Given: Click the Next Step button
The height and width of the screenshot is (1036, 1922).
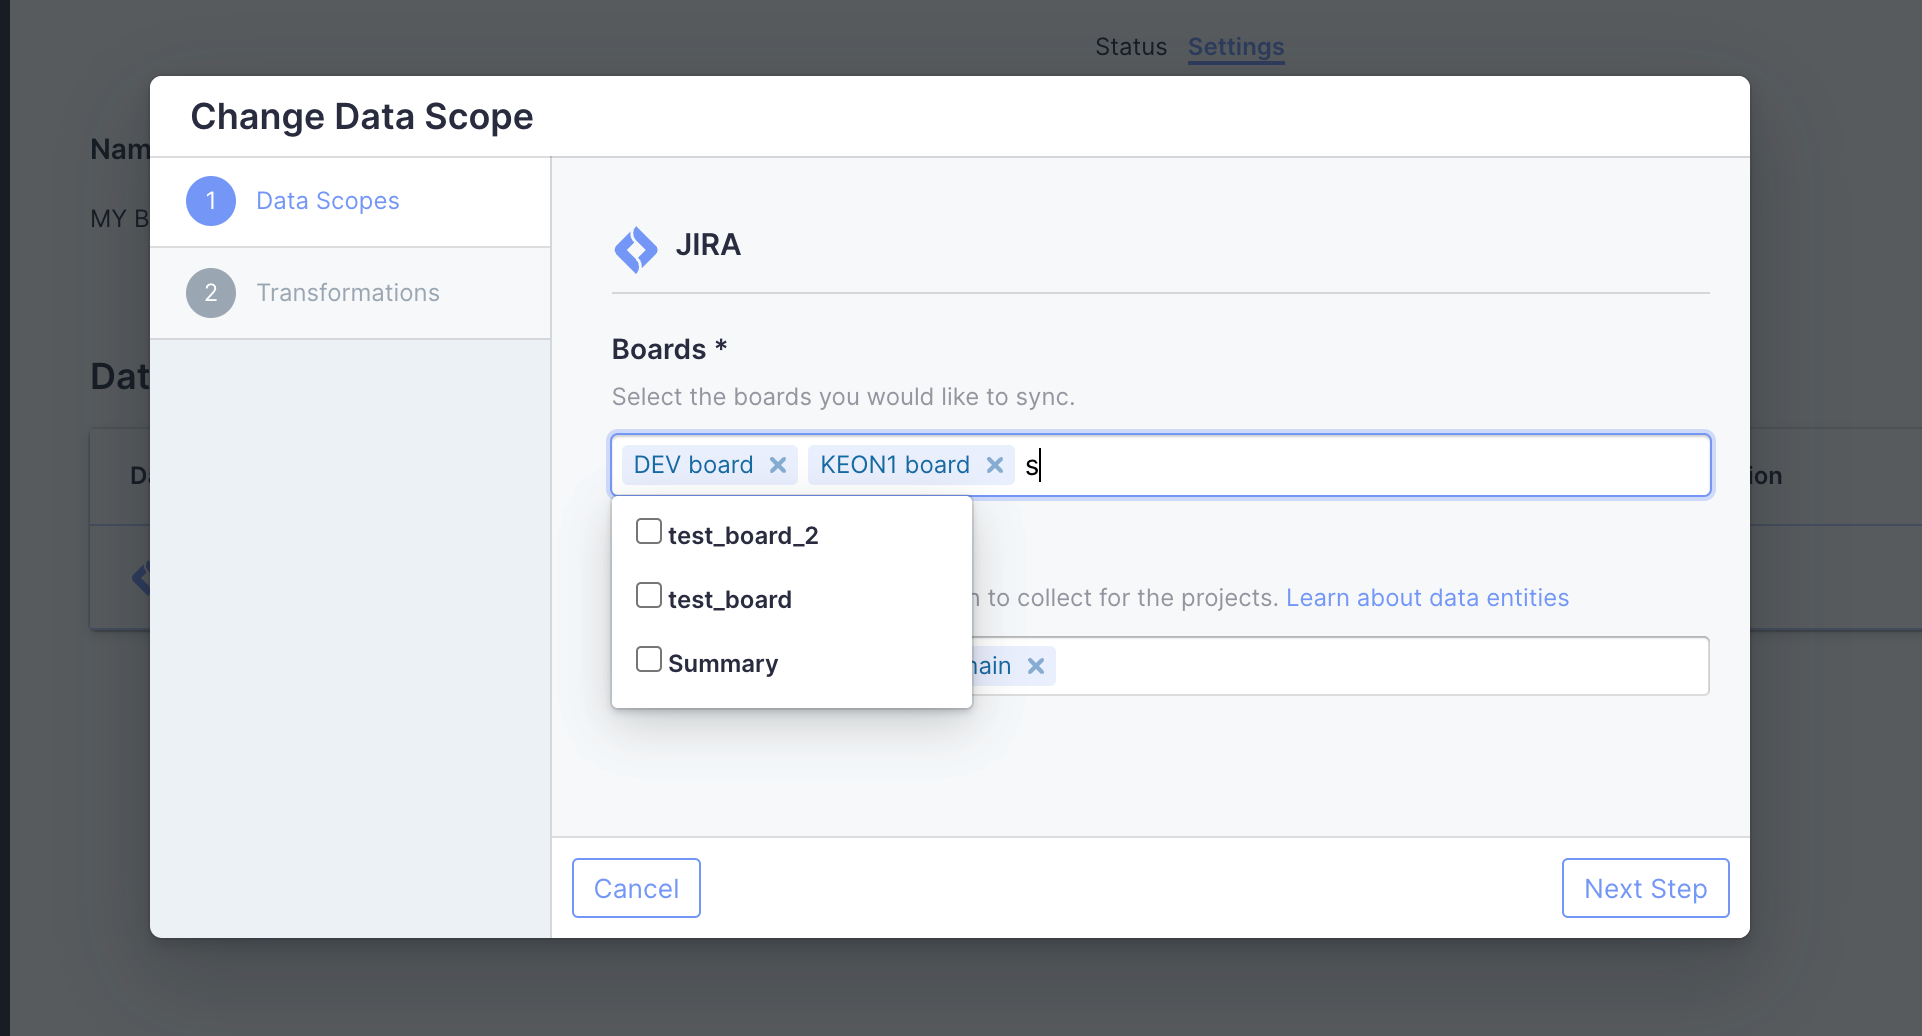Looking at the screenshot, I should [1646, 888].
